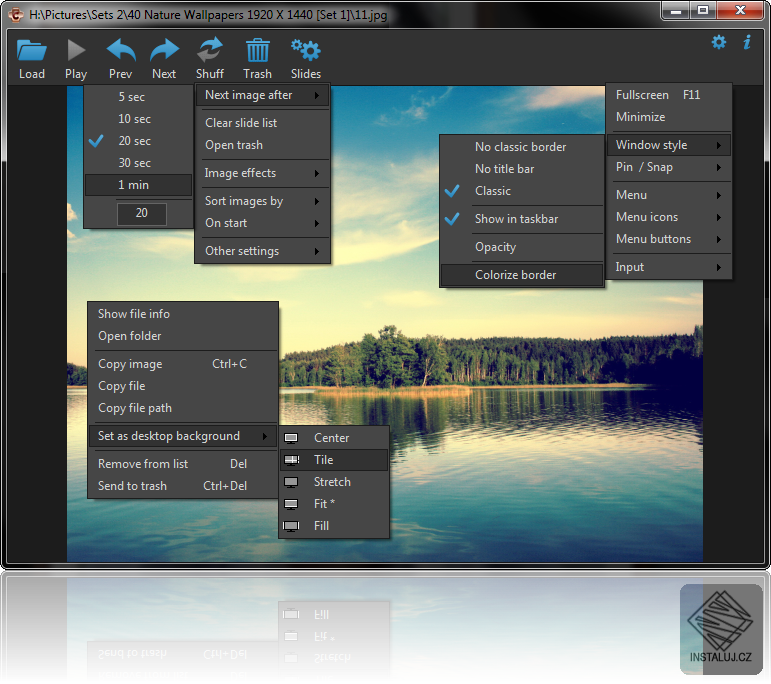Select the 10 sec interval

[138, 119]
